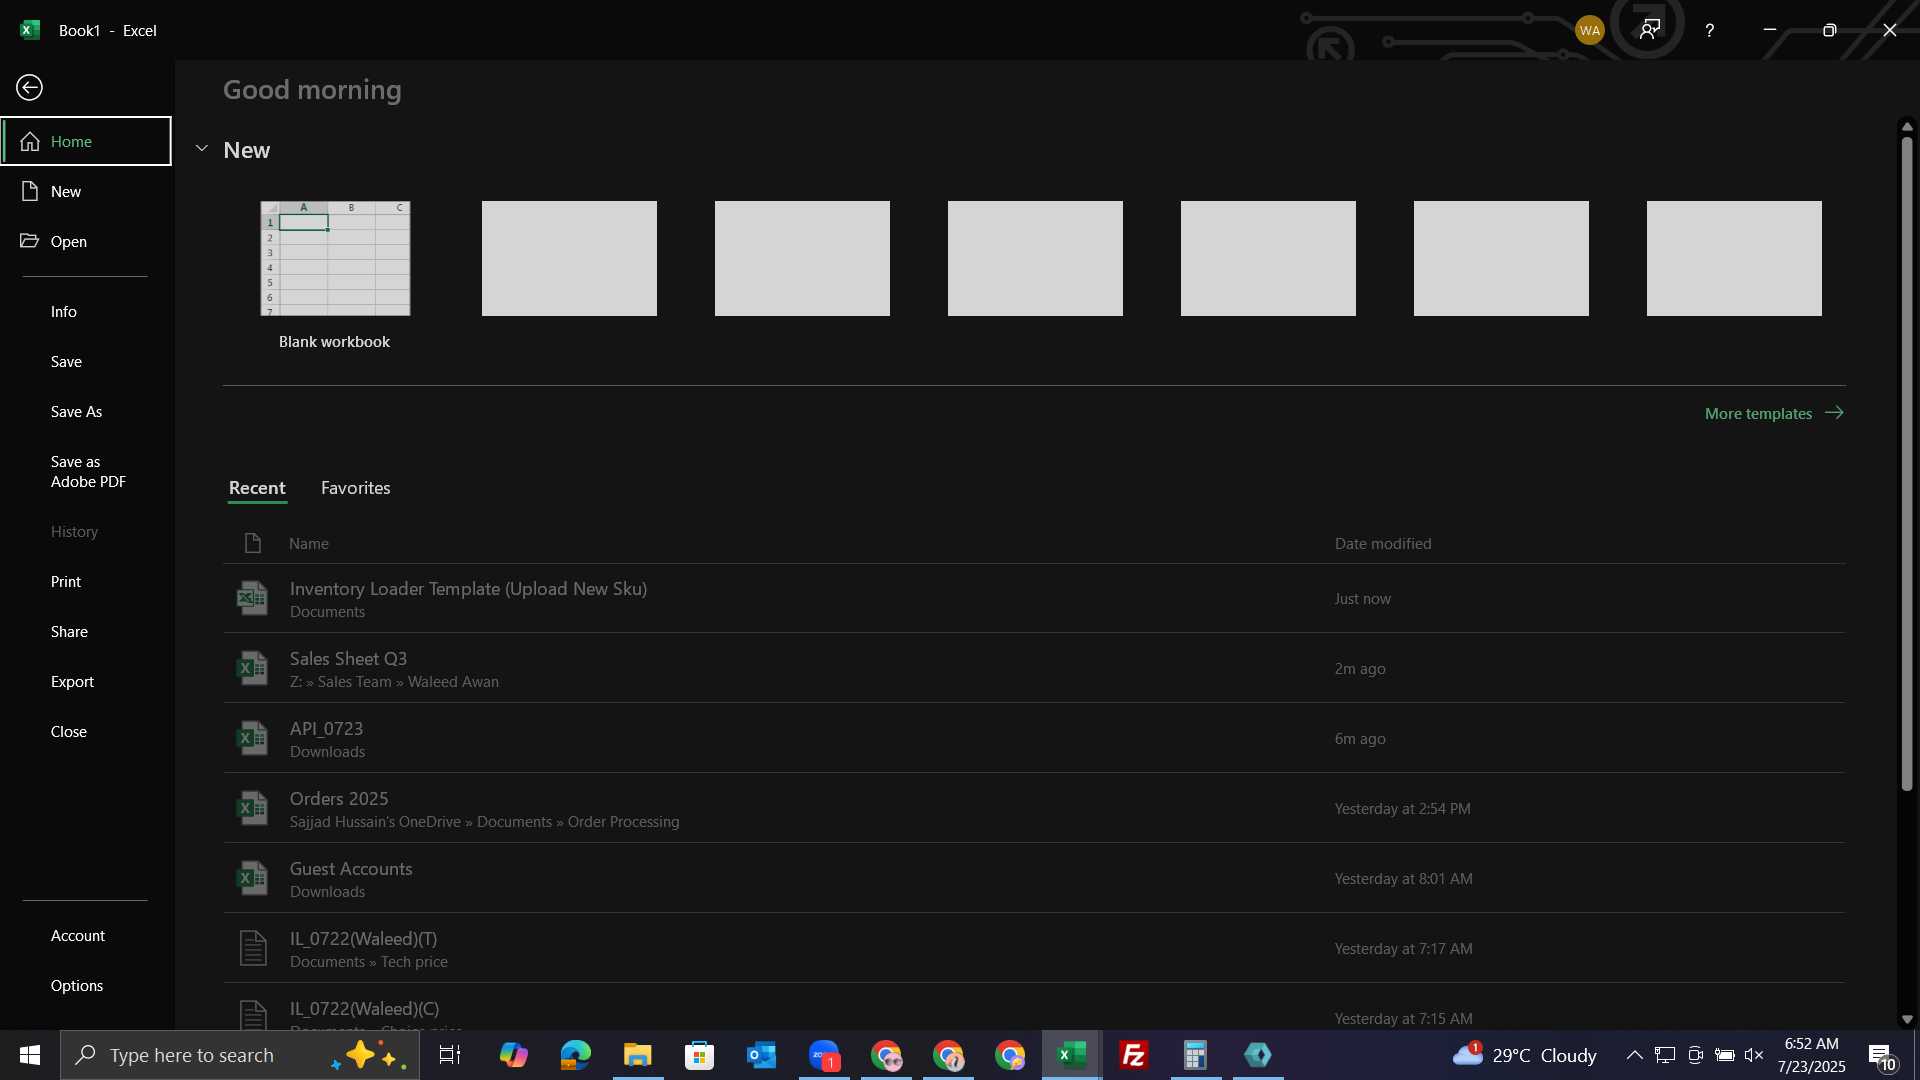Open Task View from taskbar
Screen dimensions: 1920x1080
(x=450, y=1055)
